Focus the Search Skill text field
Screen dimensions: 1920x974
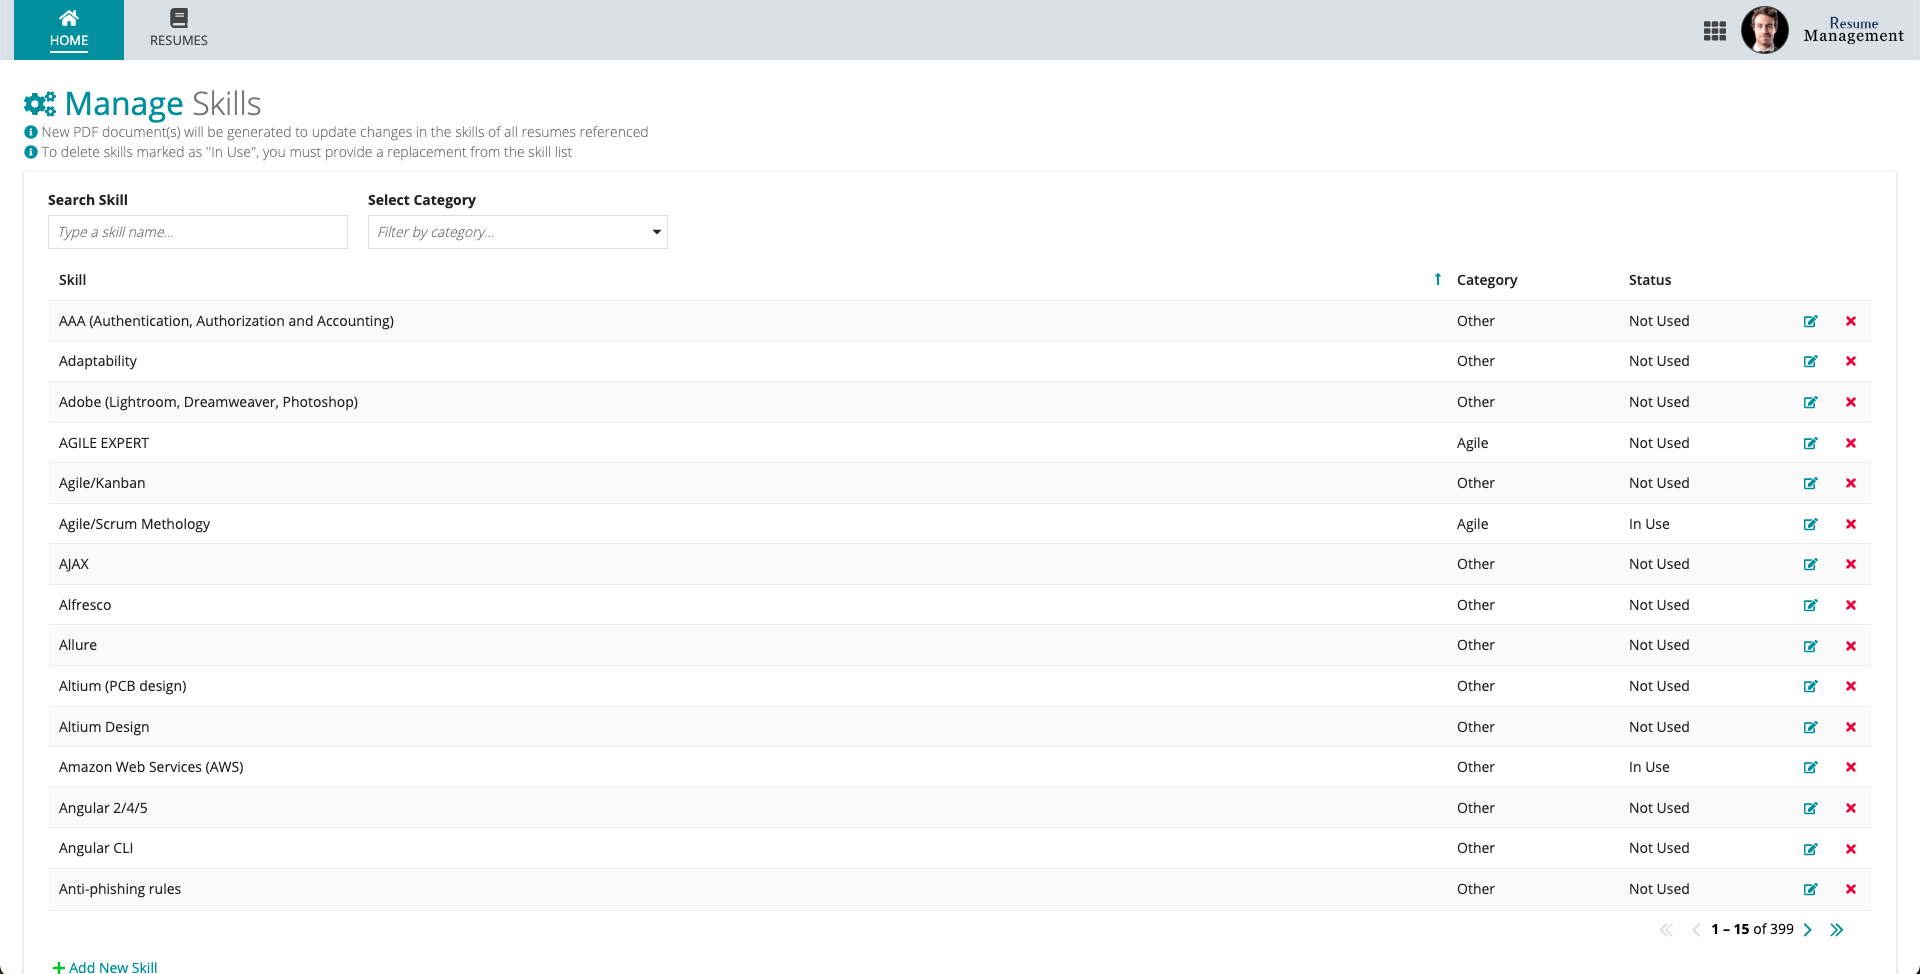(x=198, y=232)
